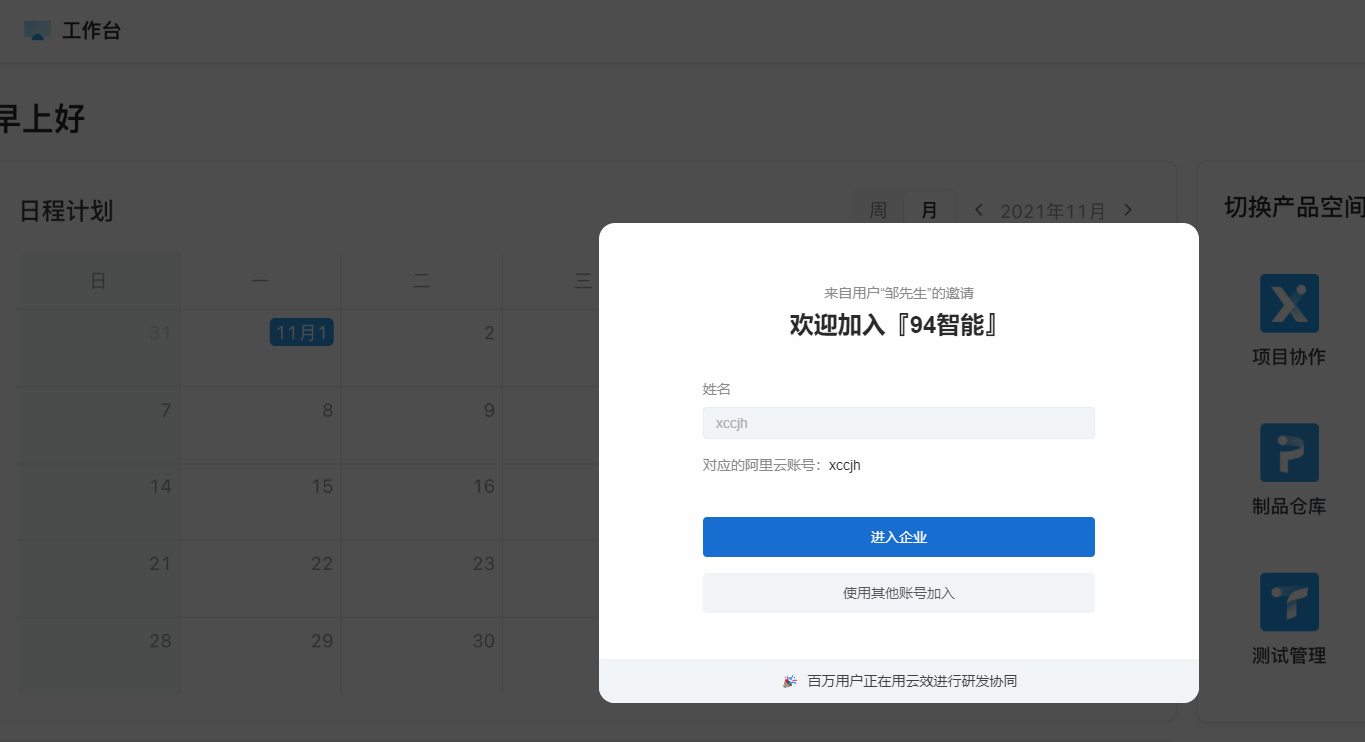Select calendar day 9
This screenshot has height=742, width=1365.
tap(489, 410)
